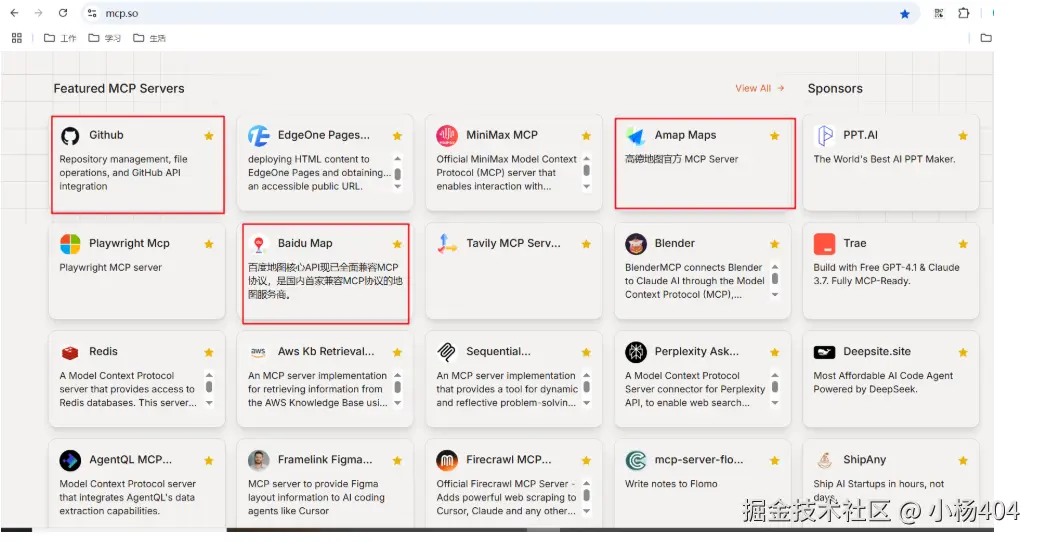Click the Redis description scrollbar thumb
The width and height of the screenshot is (1037, 542).
pyautogui.click(x=209, y=387)
